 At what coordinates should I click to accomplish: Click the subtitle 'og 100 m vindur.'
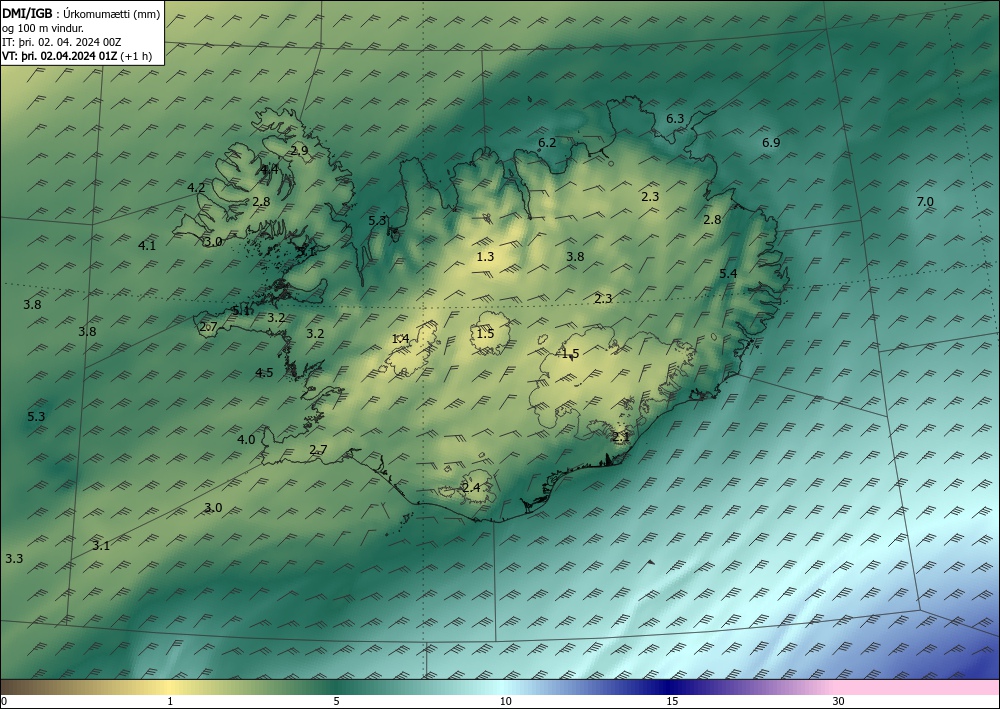[x=43, y=28]
